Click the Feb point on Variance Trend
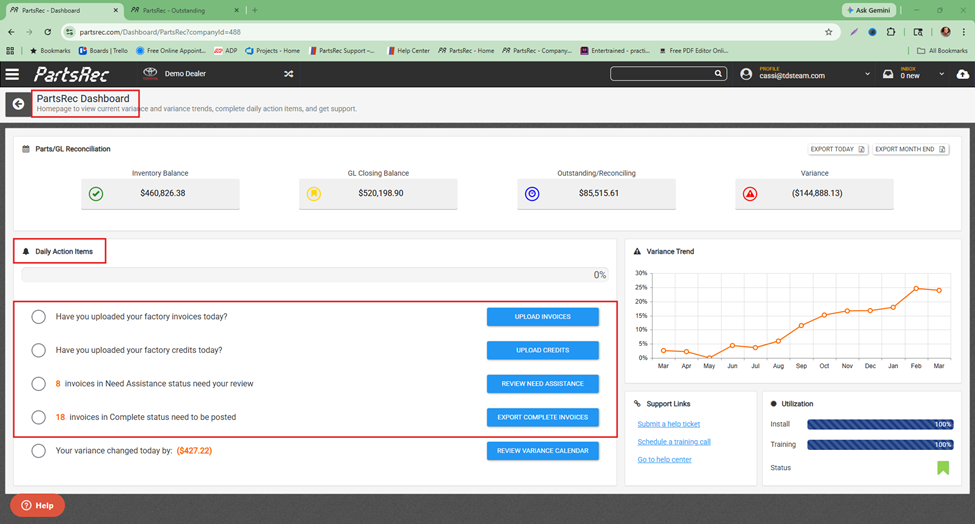 point(916,288)
